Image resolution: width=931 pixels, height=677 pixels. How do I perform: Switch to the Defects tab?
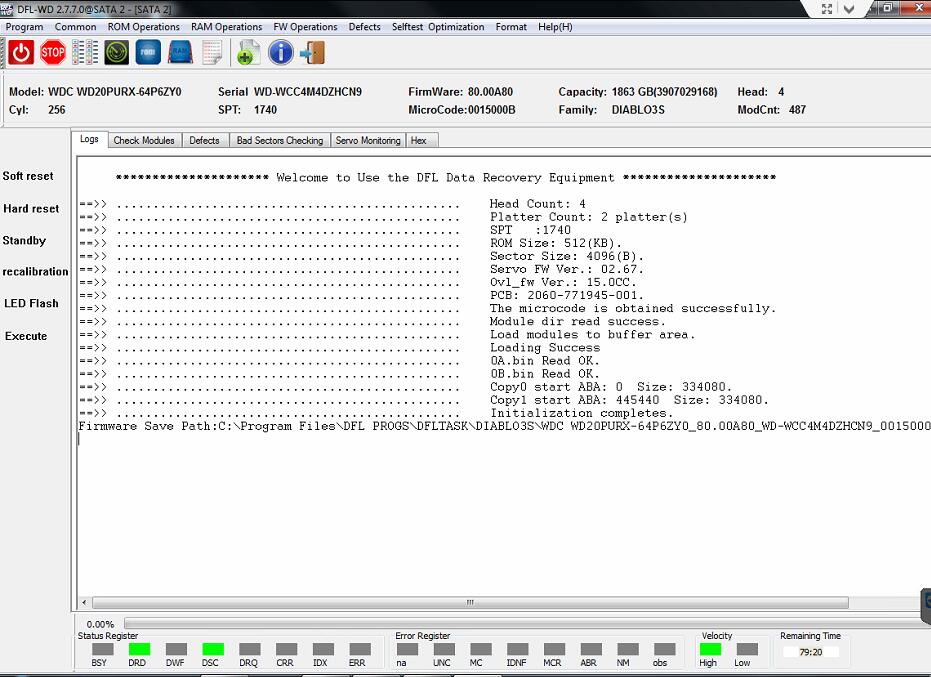[204, 140]
